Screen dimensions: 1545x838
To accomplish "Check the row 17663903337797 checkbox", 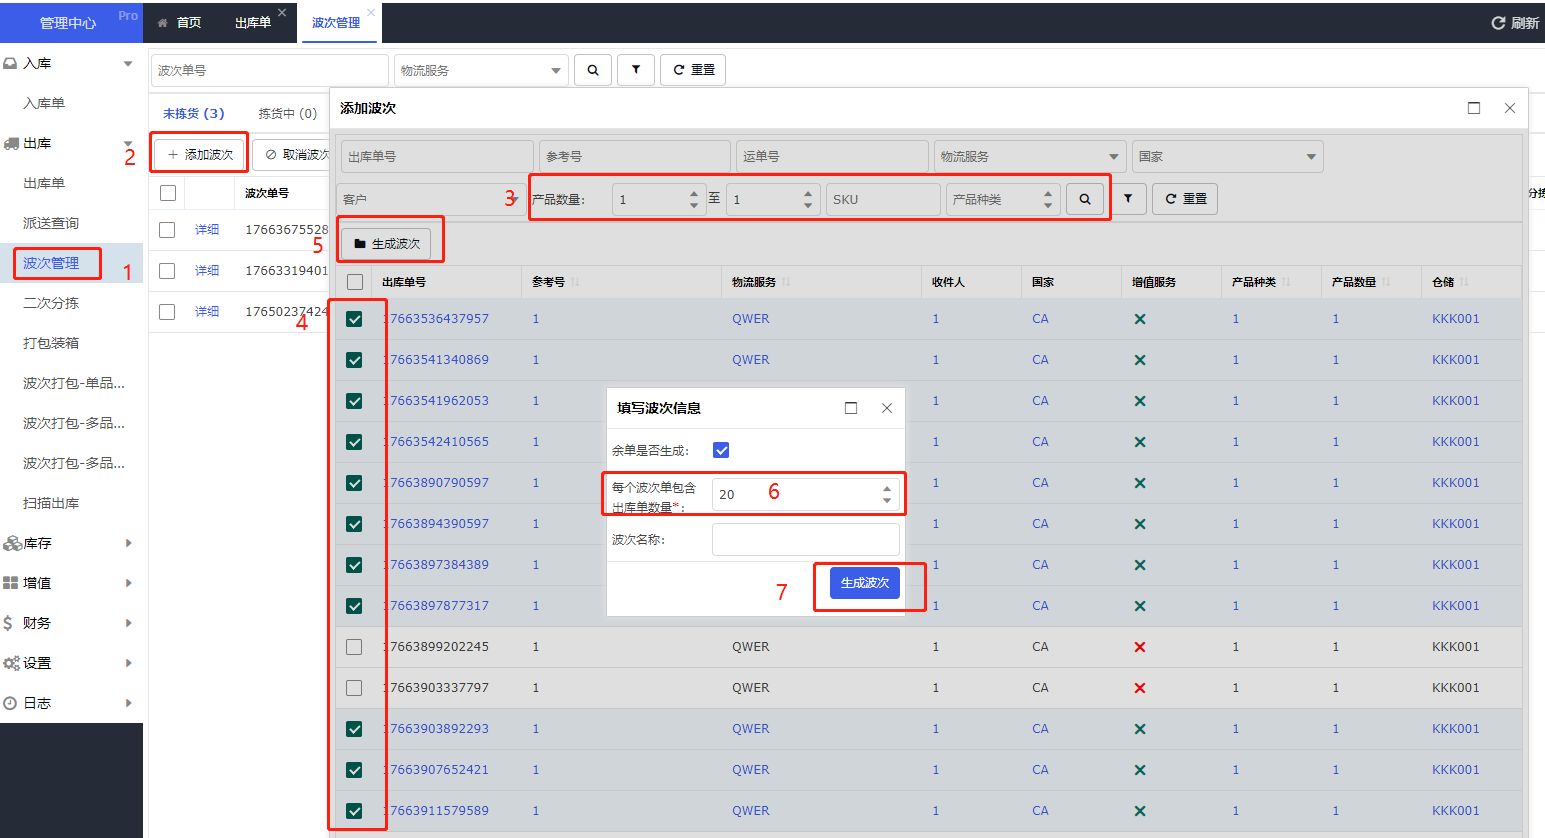I will click(x=354, y=688).
